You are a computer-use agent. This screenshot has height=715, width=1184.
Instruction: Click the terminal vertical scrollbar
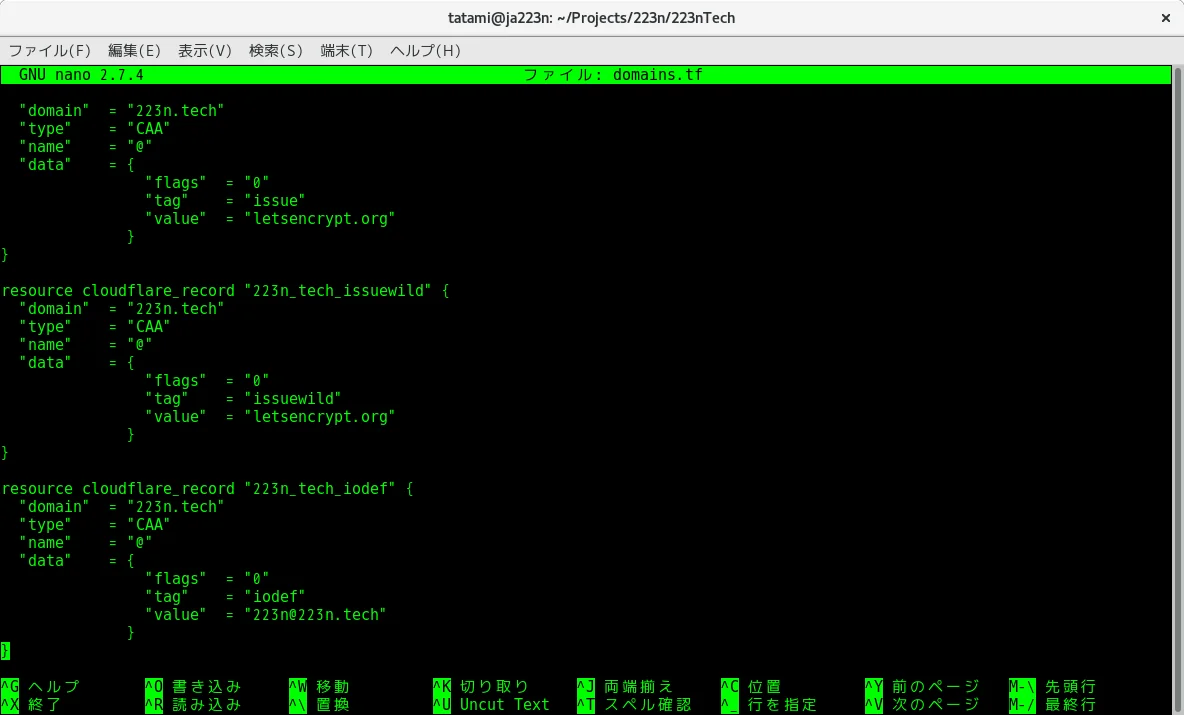pos(1177,389)
